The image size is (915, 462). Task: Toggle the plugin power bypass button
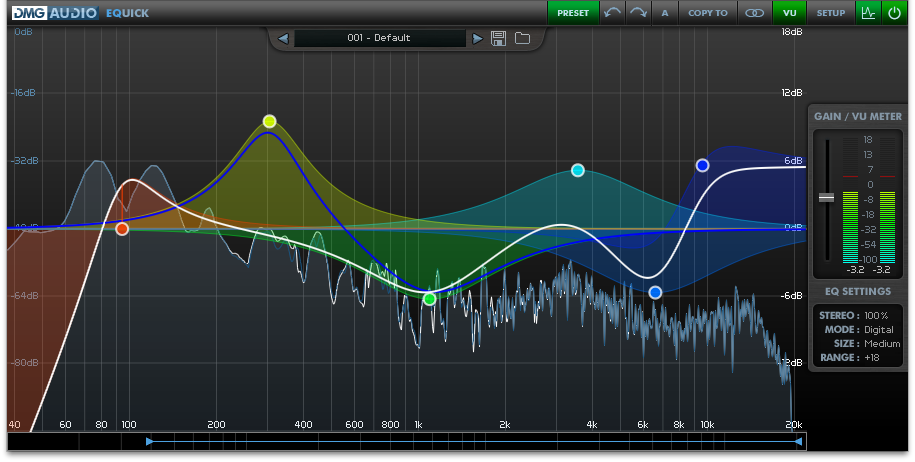point(895,12)
